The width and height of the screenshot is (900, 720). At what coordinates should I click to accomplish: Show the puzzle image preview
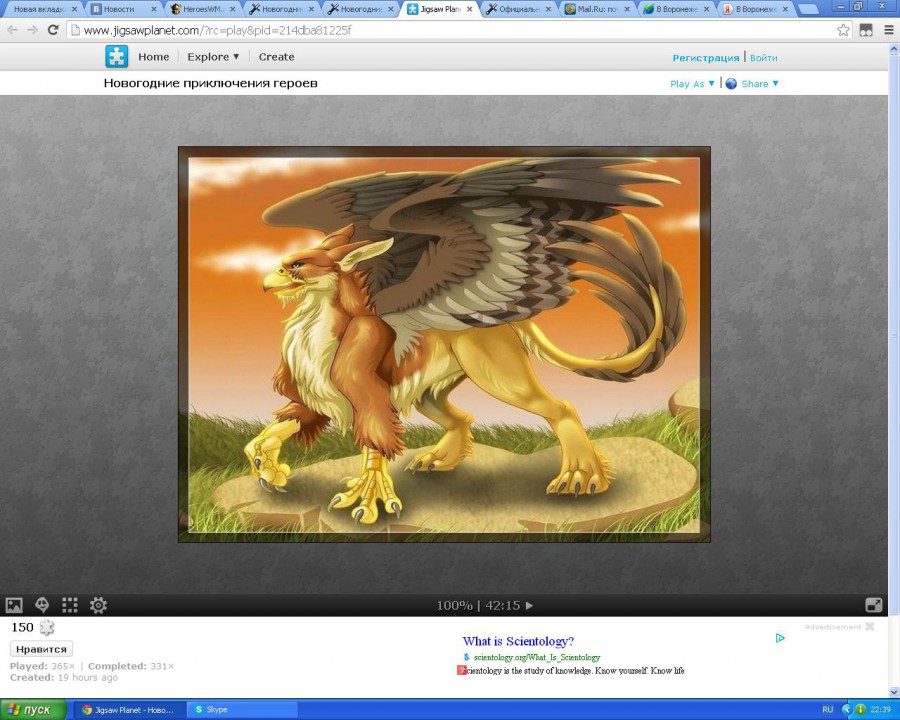[14, 605]
